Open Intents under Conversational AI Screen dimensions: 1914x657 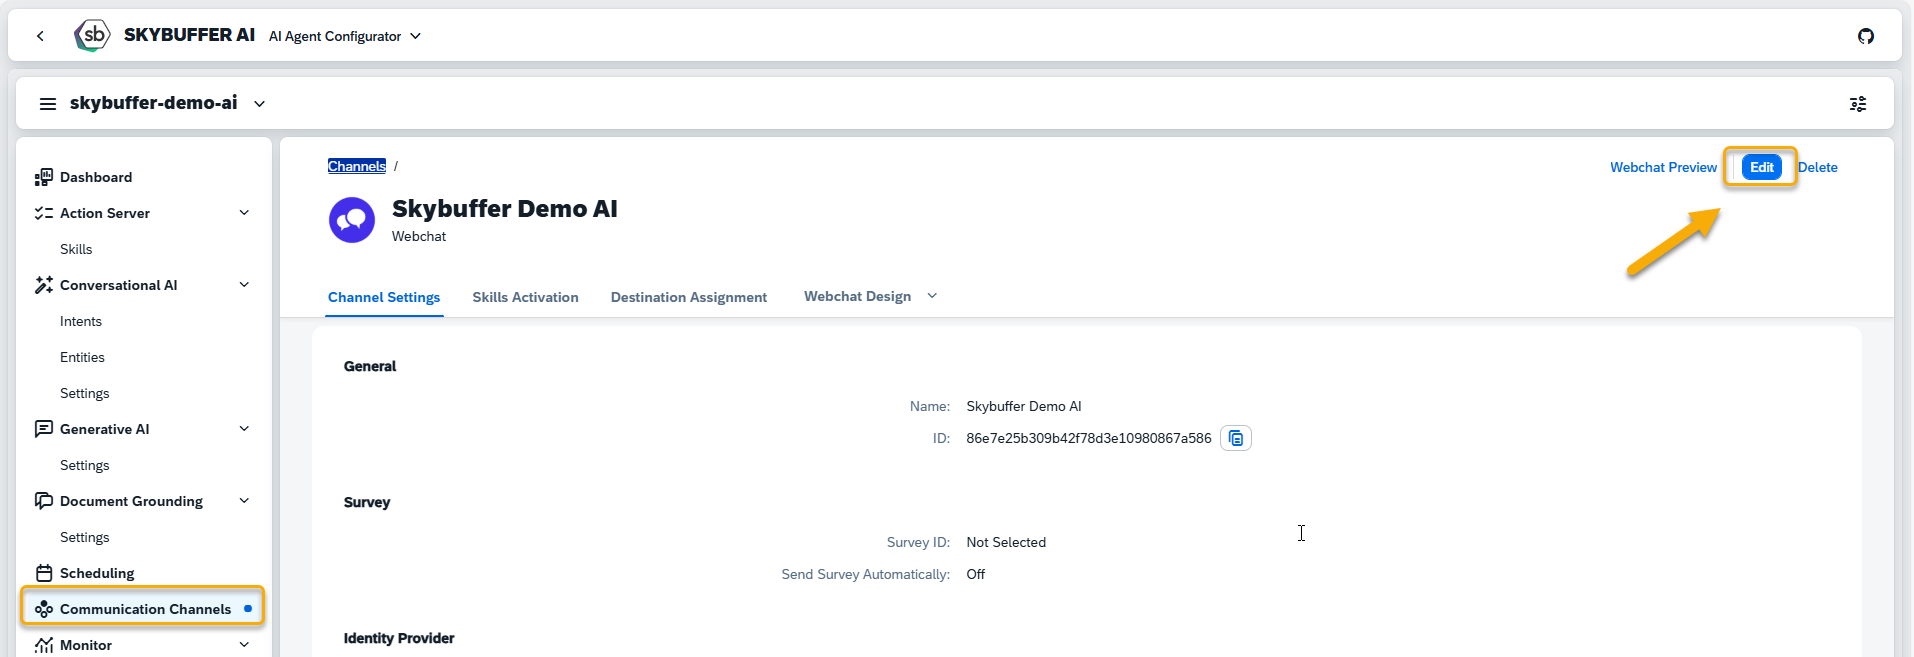[x=81, y=321]
